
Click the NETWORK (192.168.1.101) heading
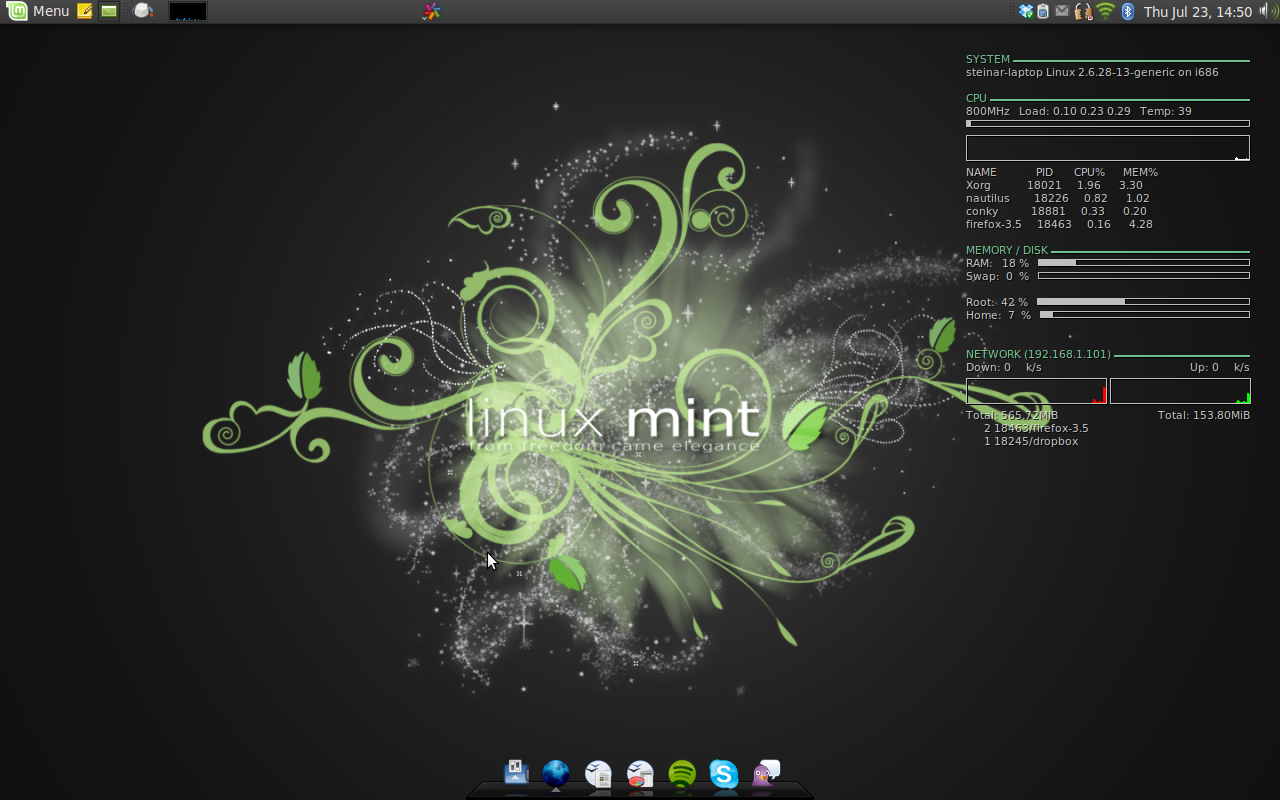(x=1038, y=354)
